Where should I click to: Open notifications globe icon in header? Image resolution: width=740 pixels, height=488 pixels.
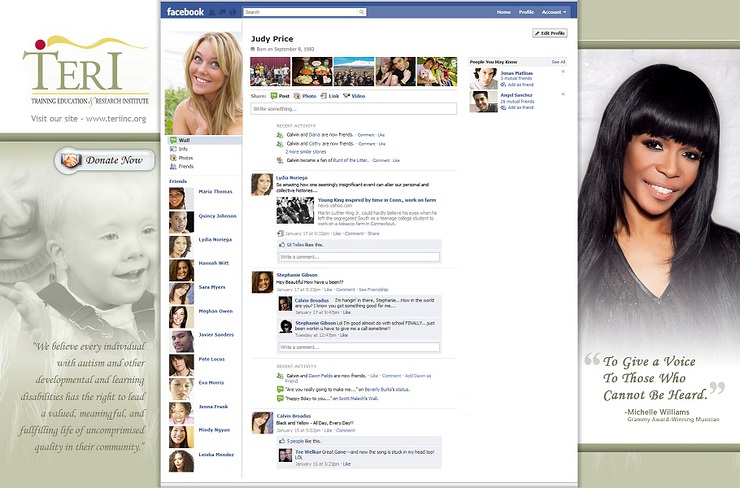click(232, 12)
